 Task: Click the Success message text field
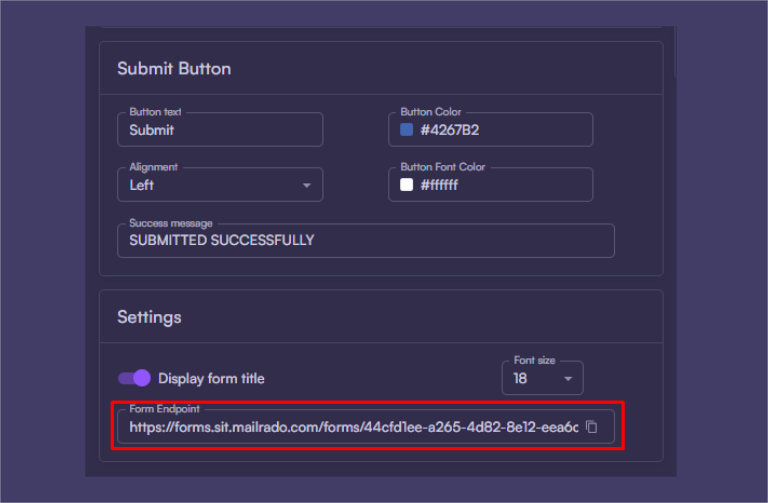(x=365, y=240)
